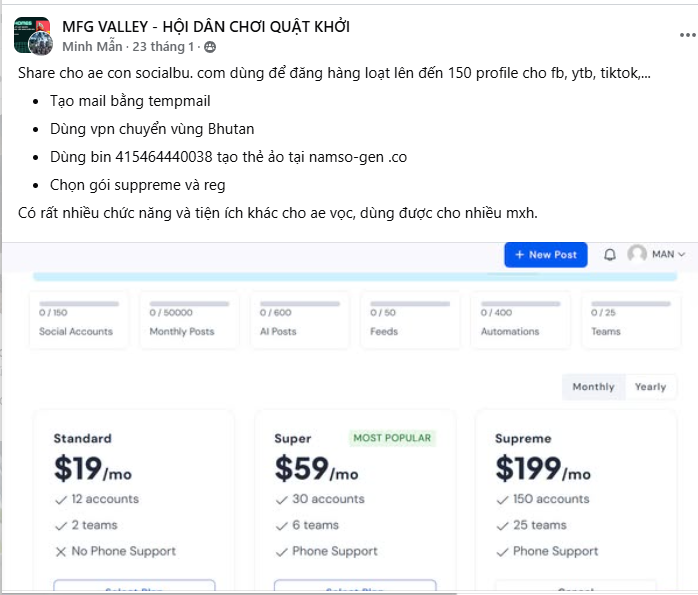Expand the MAN account dropdown

668,254
